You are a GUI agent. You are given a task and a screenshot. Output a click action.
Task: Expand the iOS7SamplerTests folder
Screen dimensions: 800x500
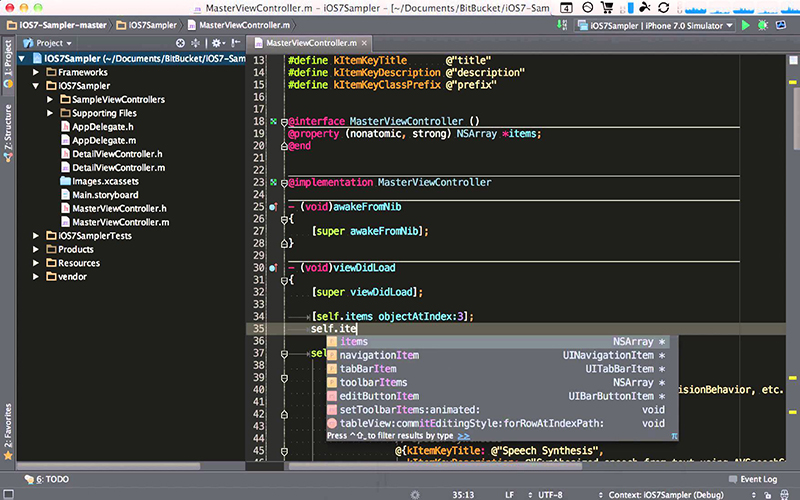[x=36, y=236]
